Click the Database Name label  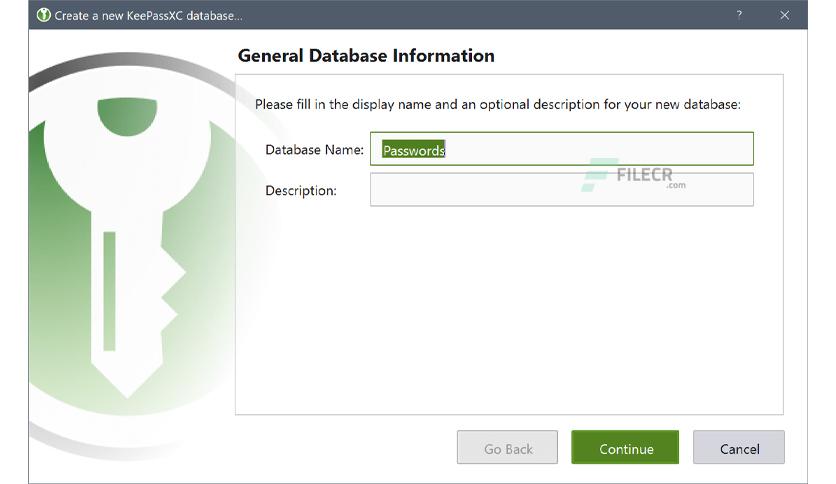pos(315,150)
